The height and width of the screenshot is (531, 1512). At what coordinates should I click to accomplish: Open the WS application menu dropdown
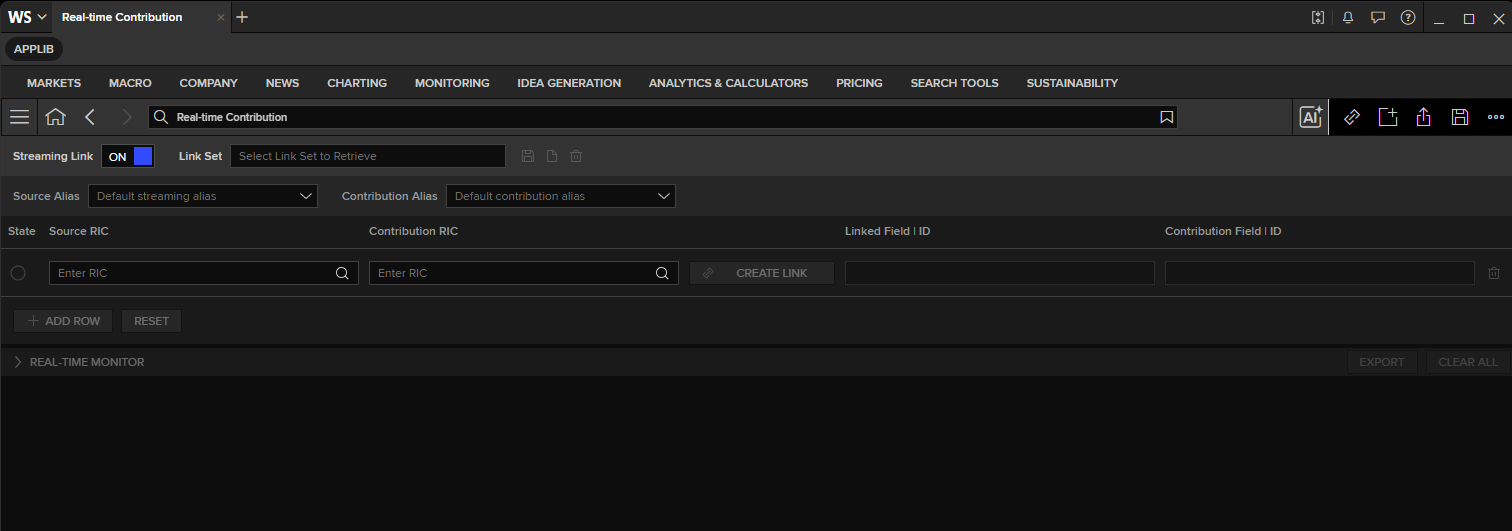point(28,17)
